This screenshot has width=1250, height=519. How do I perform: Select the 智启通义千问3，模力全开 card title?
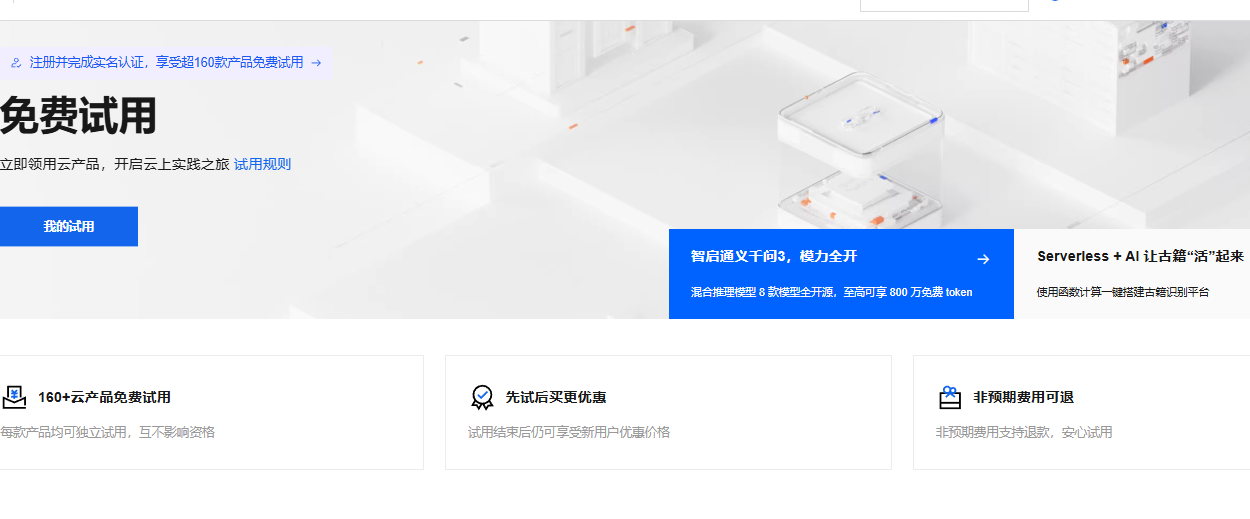click(774, 256)
